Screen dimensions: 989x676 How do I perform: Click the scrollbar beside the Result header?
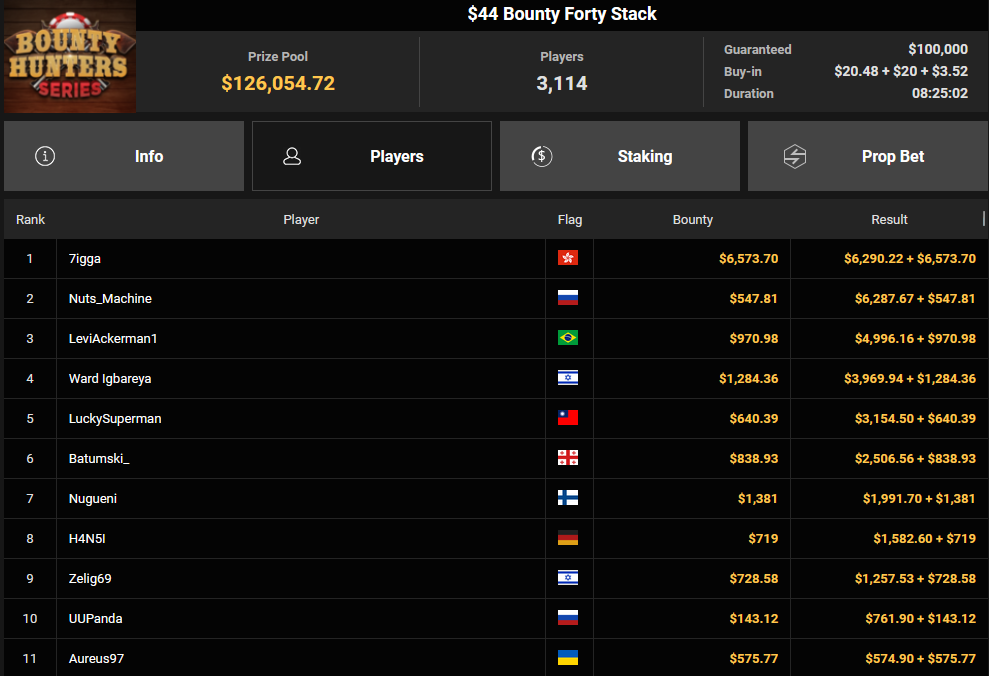(983, 218)
